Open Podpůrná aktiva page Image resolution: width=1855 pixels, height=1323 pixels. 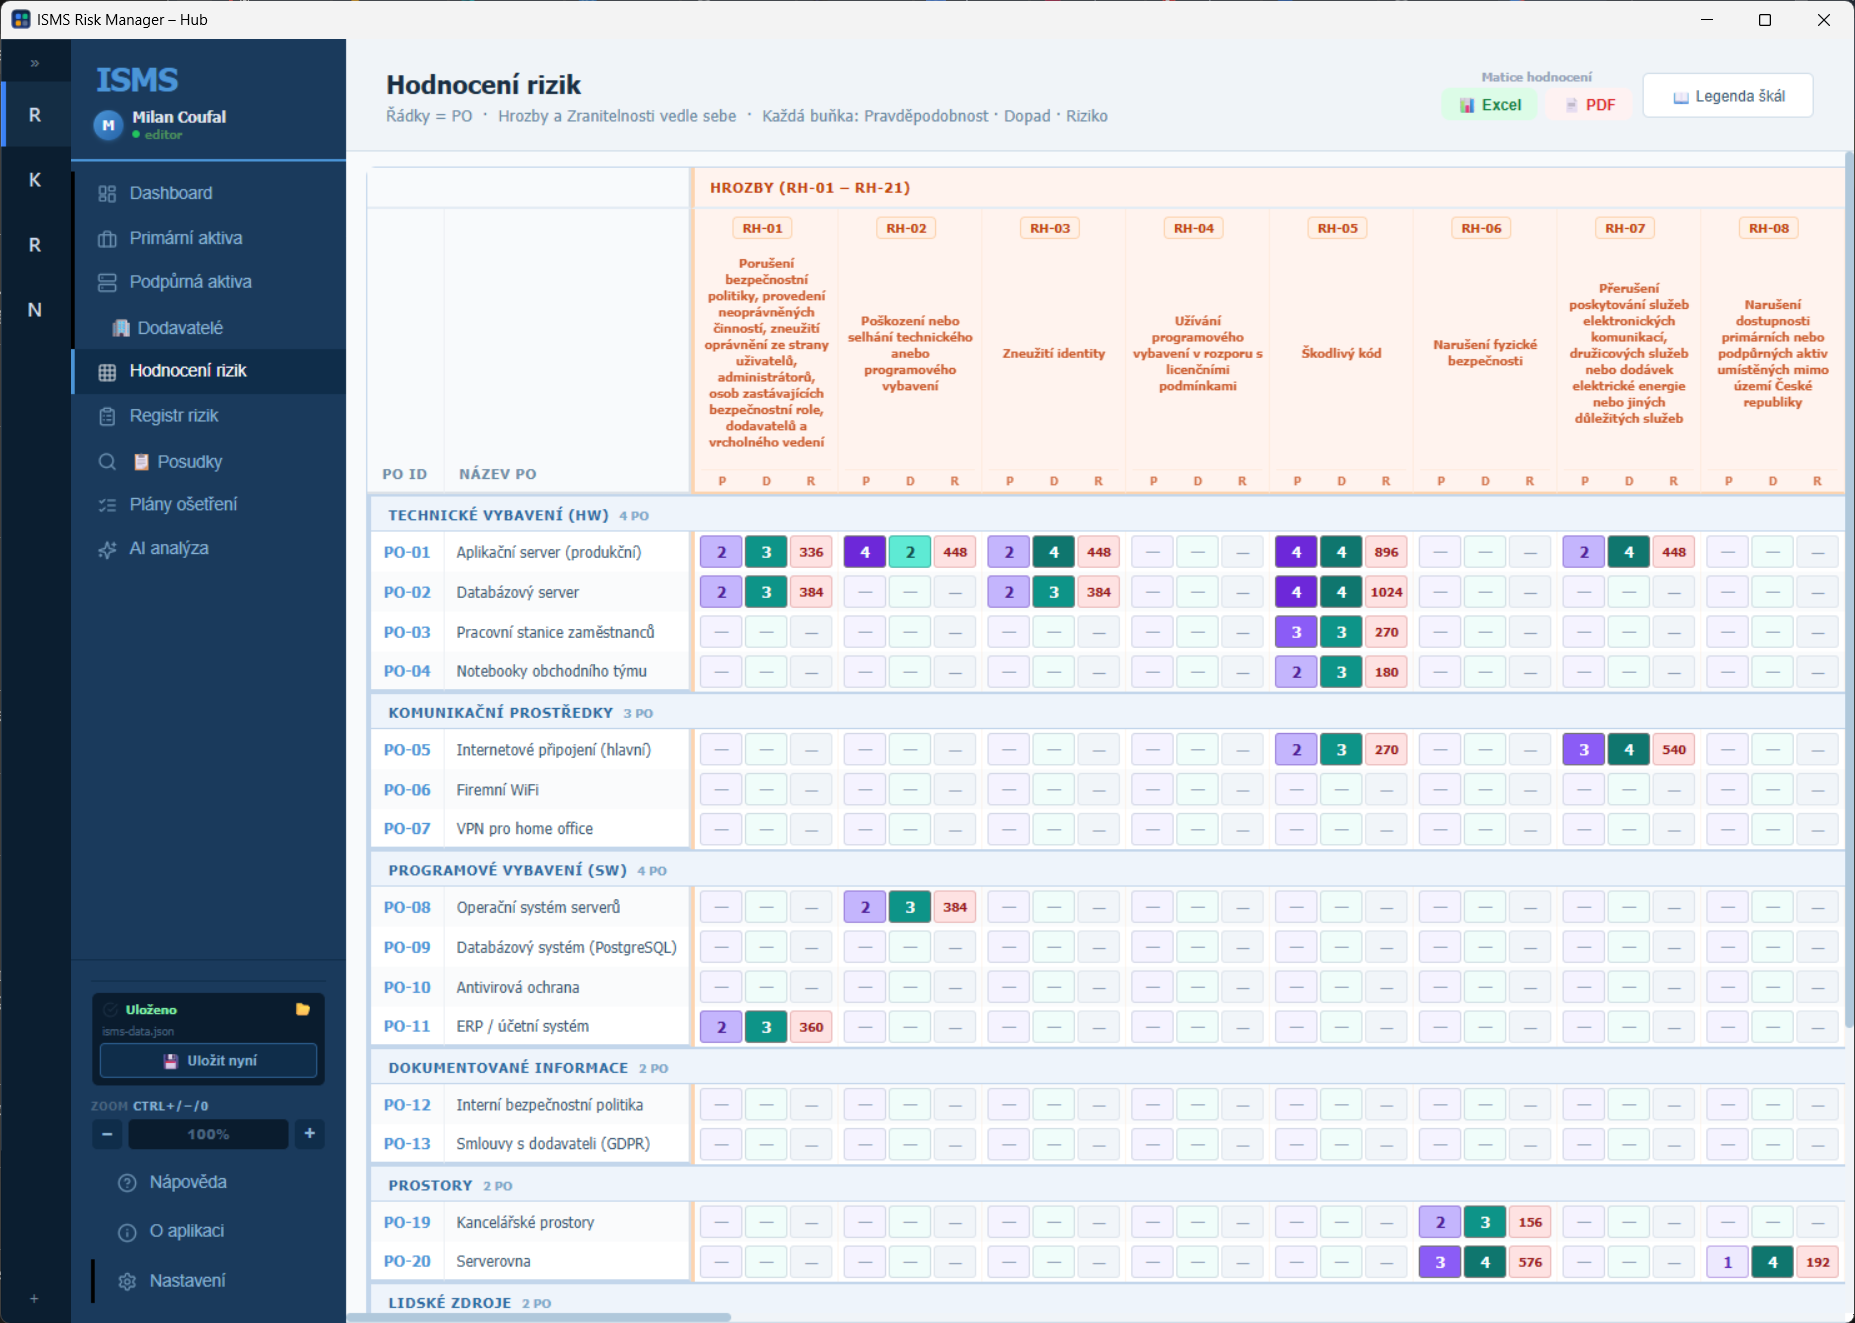(x=208, y=282)
